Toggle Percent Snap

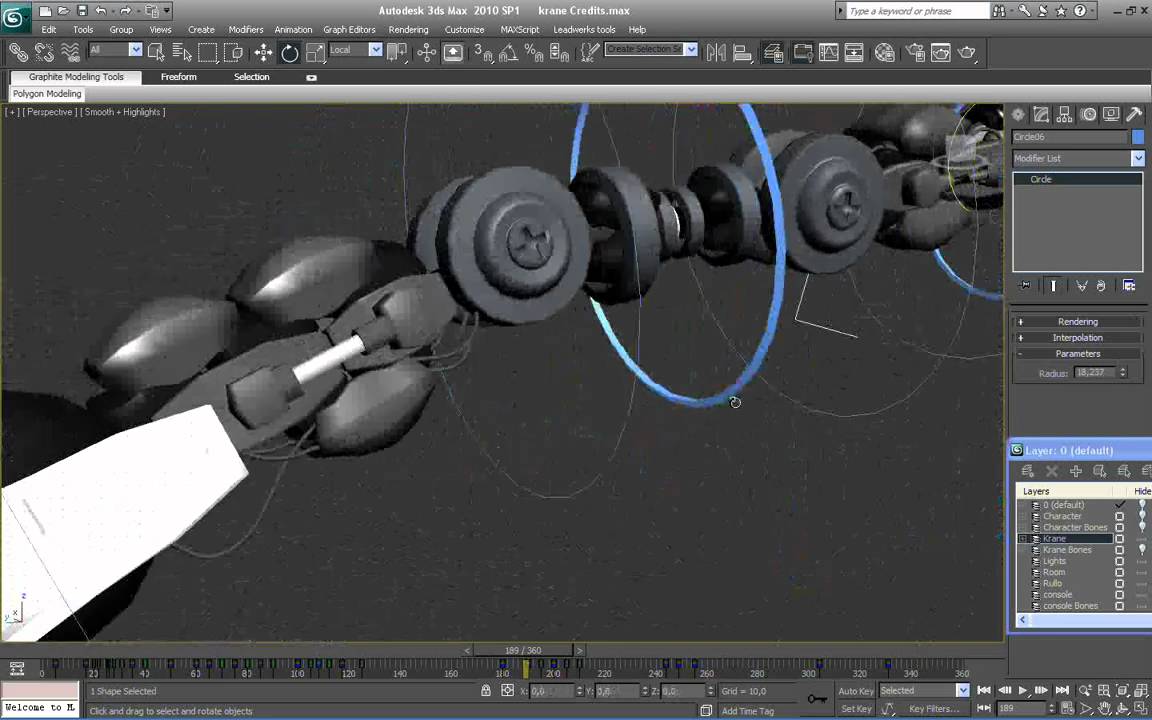pos(534,52)
